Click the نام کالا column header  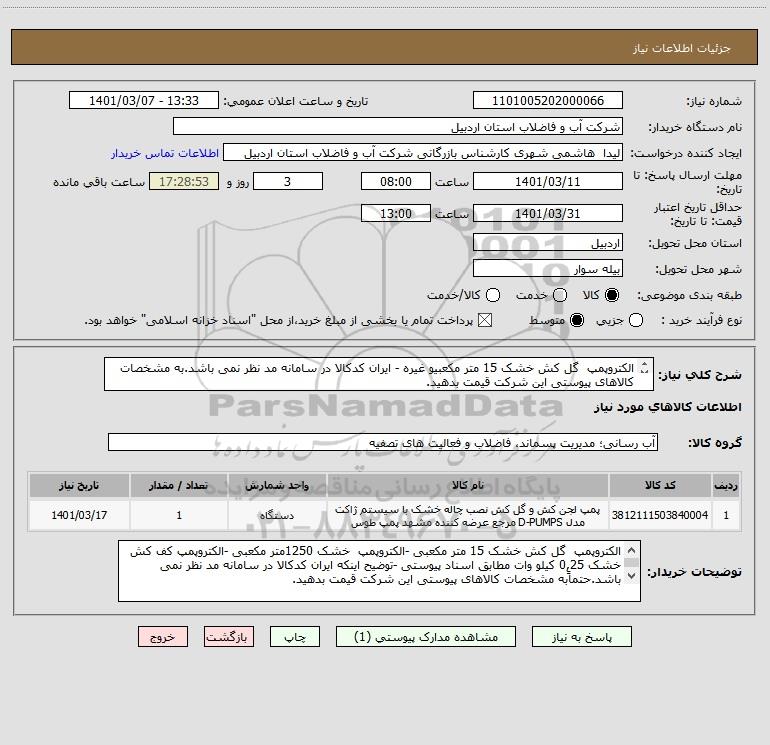click(x=468, y=485)
